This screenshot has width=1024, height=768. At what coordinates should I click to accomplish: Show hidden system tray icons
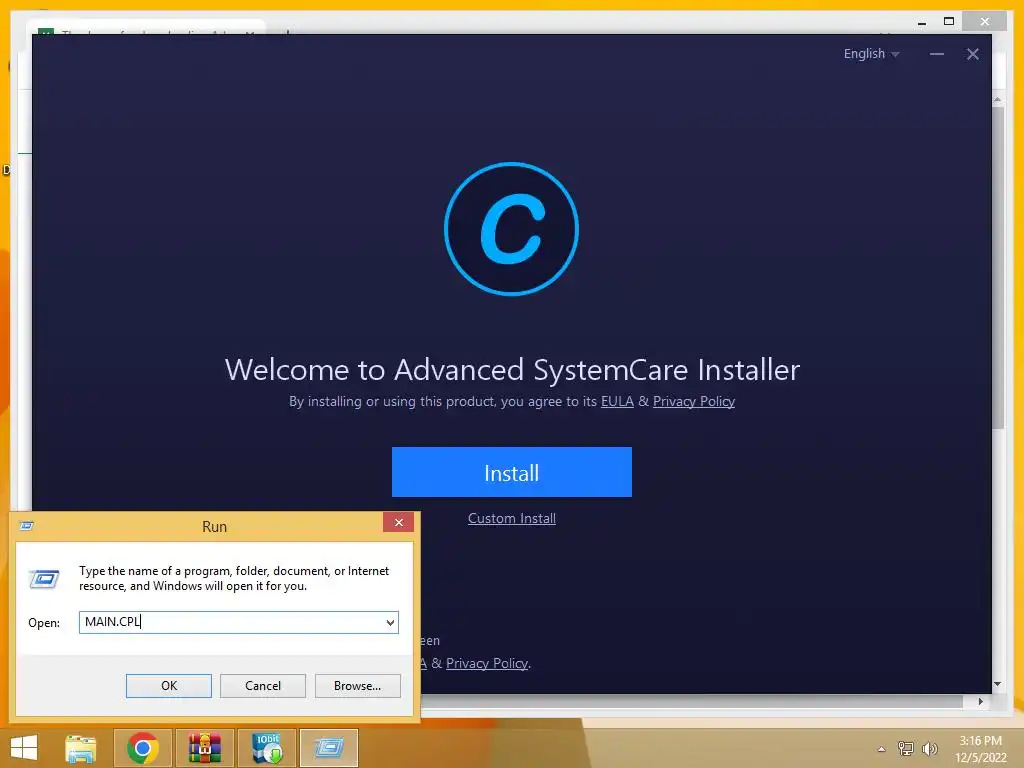[881, 749]
